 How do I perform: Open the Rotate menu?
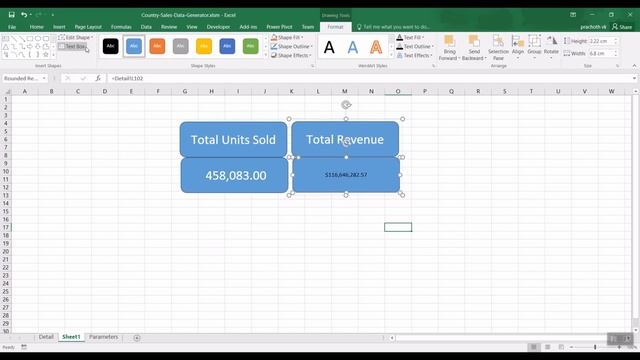551,47
